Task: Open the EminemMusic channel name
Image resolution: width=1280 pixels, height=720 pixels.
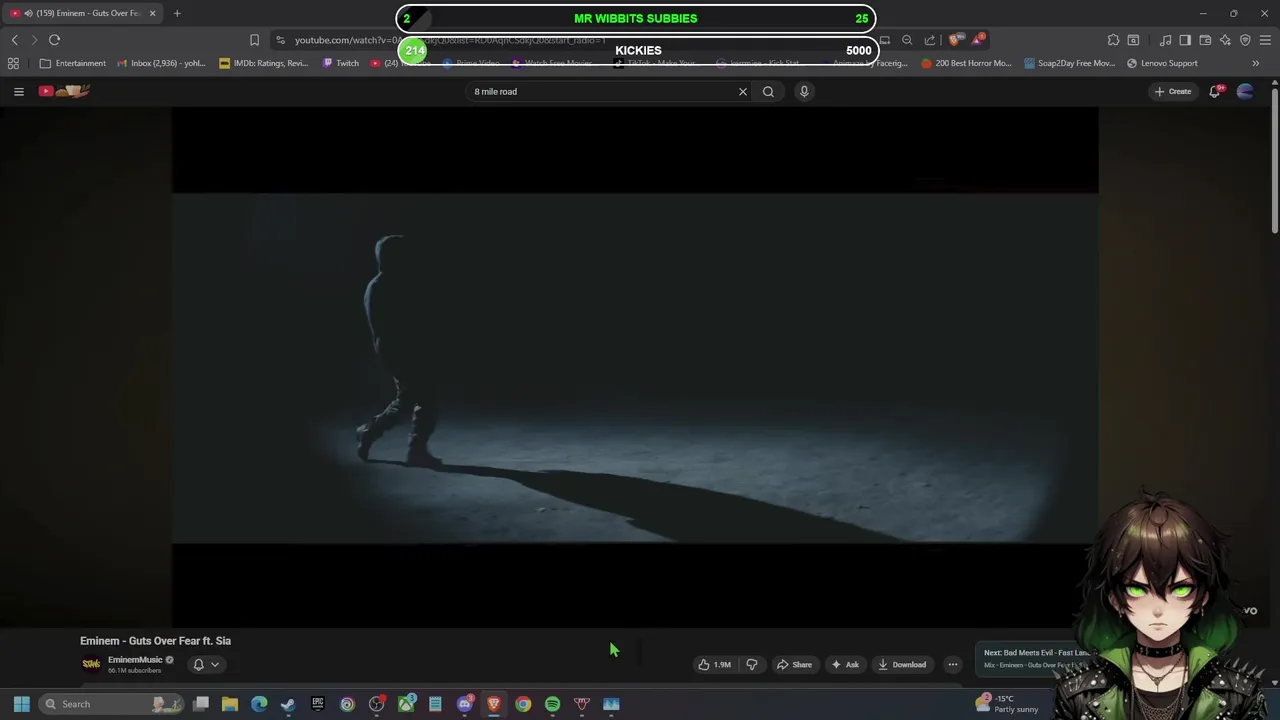Action: click(135, 660)
